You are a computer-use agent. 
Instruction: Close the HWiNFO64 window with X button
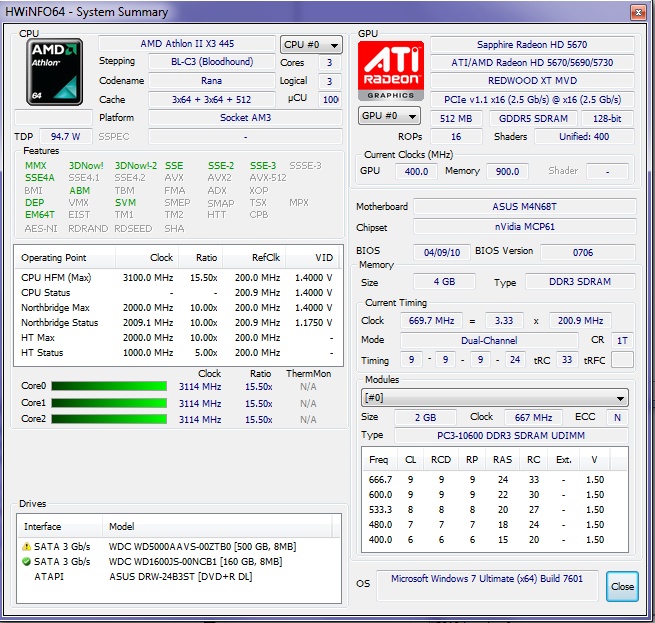click(638, 13)
